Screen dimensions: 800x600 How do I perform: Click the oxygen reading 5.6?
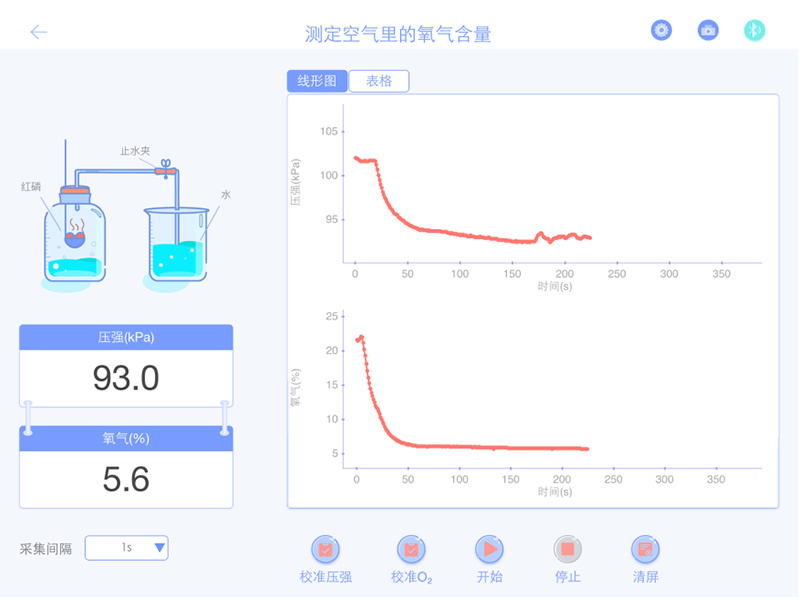(126, 479)
